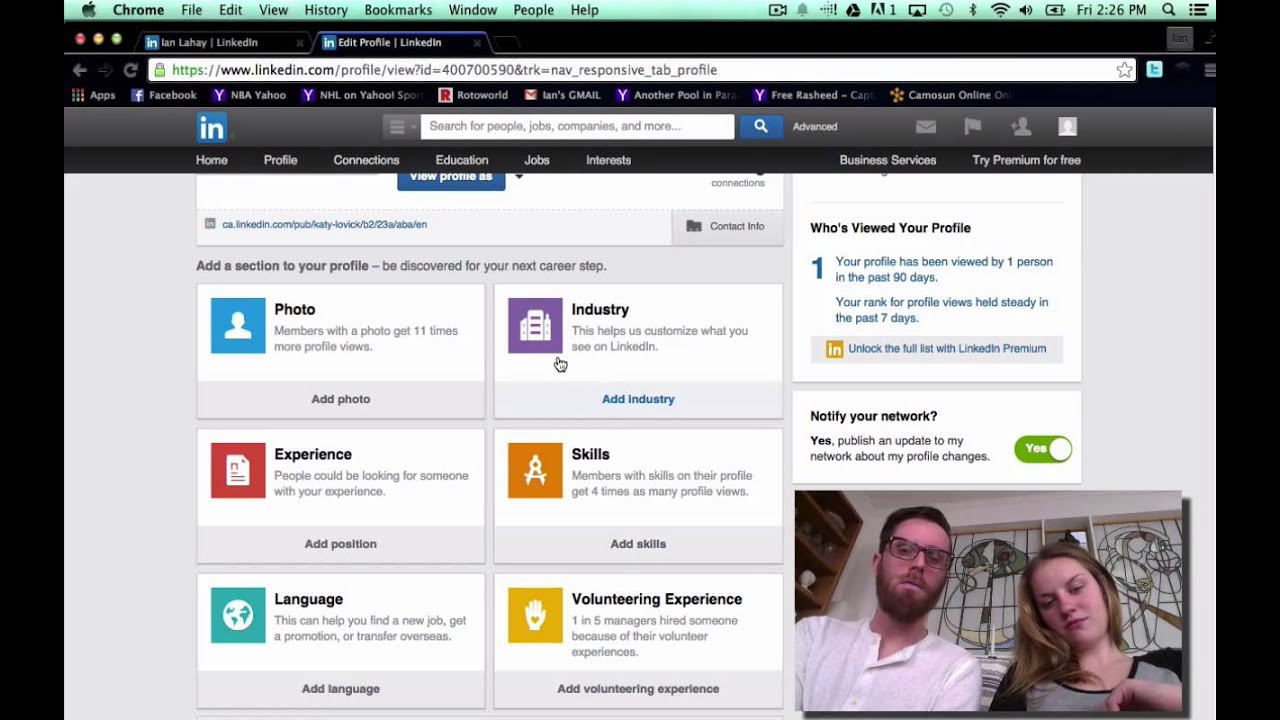Click the Add skills button
This screenshot has height=720, width=1280.
tap(638, 544)
